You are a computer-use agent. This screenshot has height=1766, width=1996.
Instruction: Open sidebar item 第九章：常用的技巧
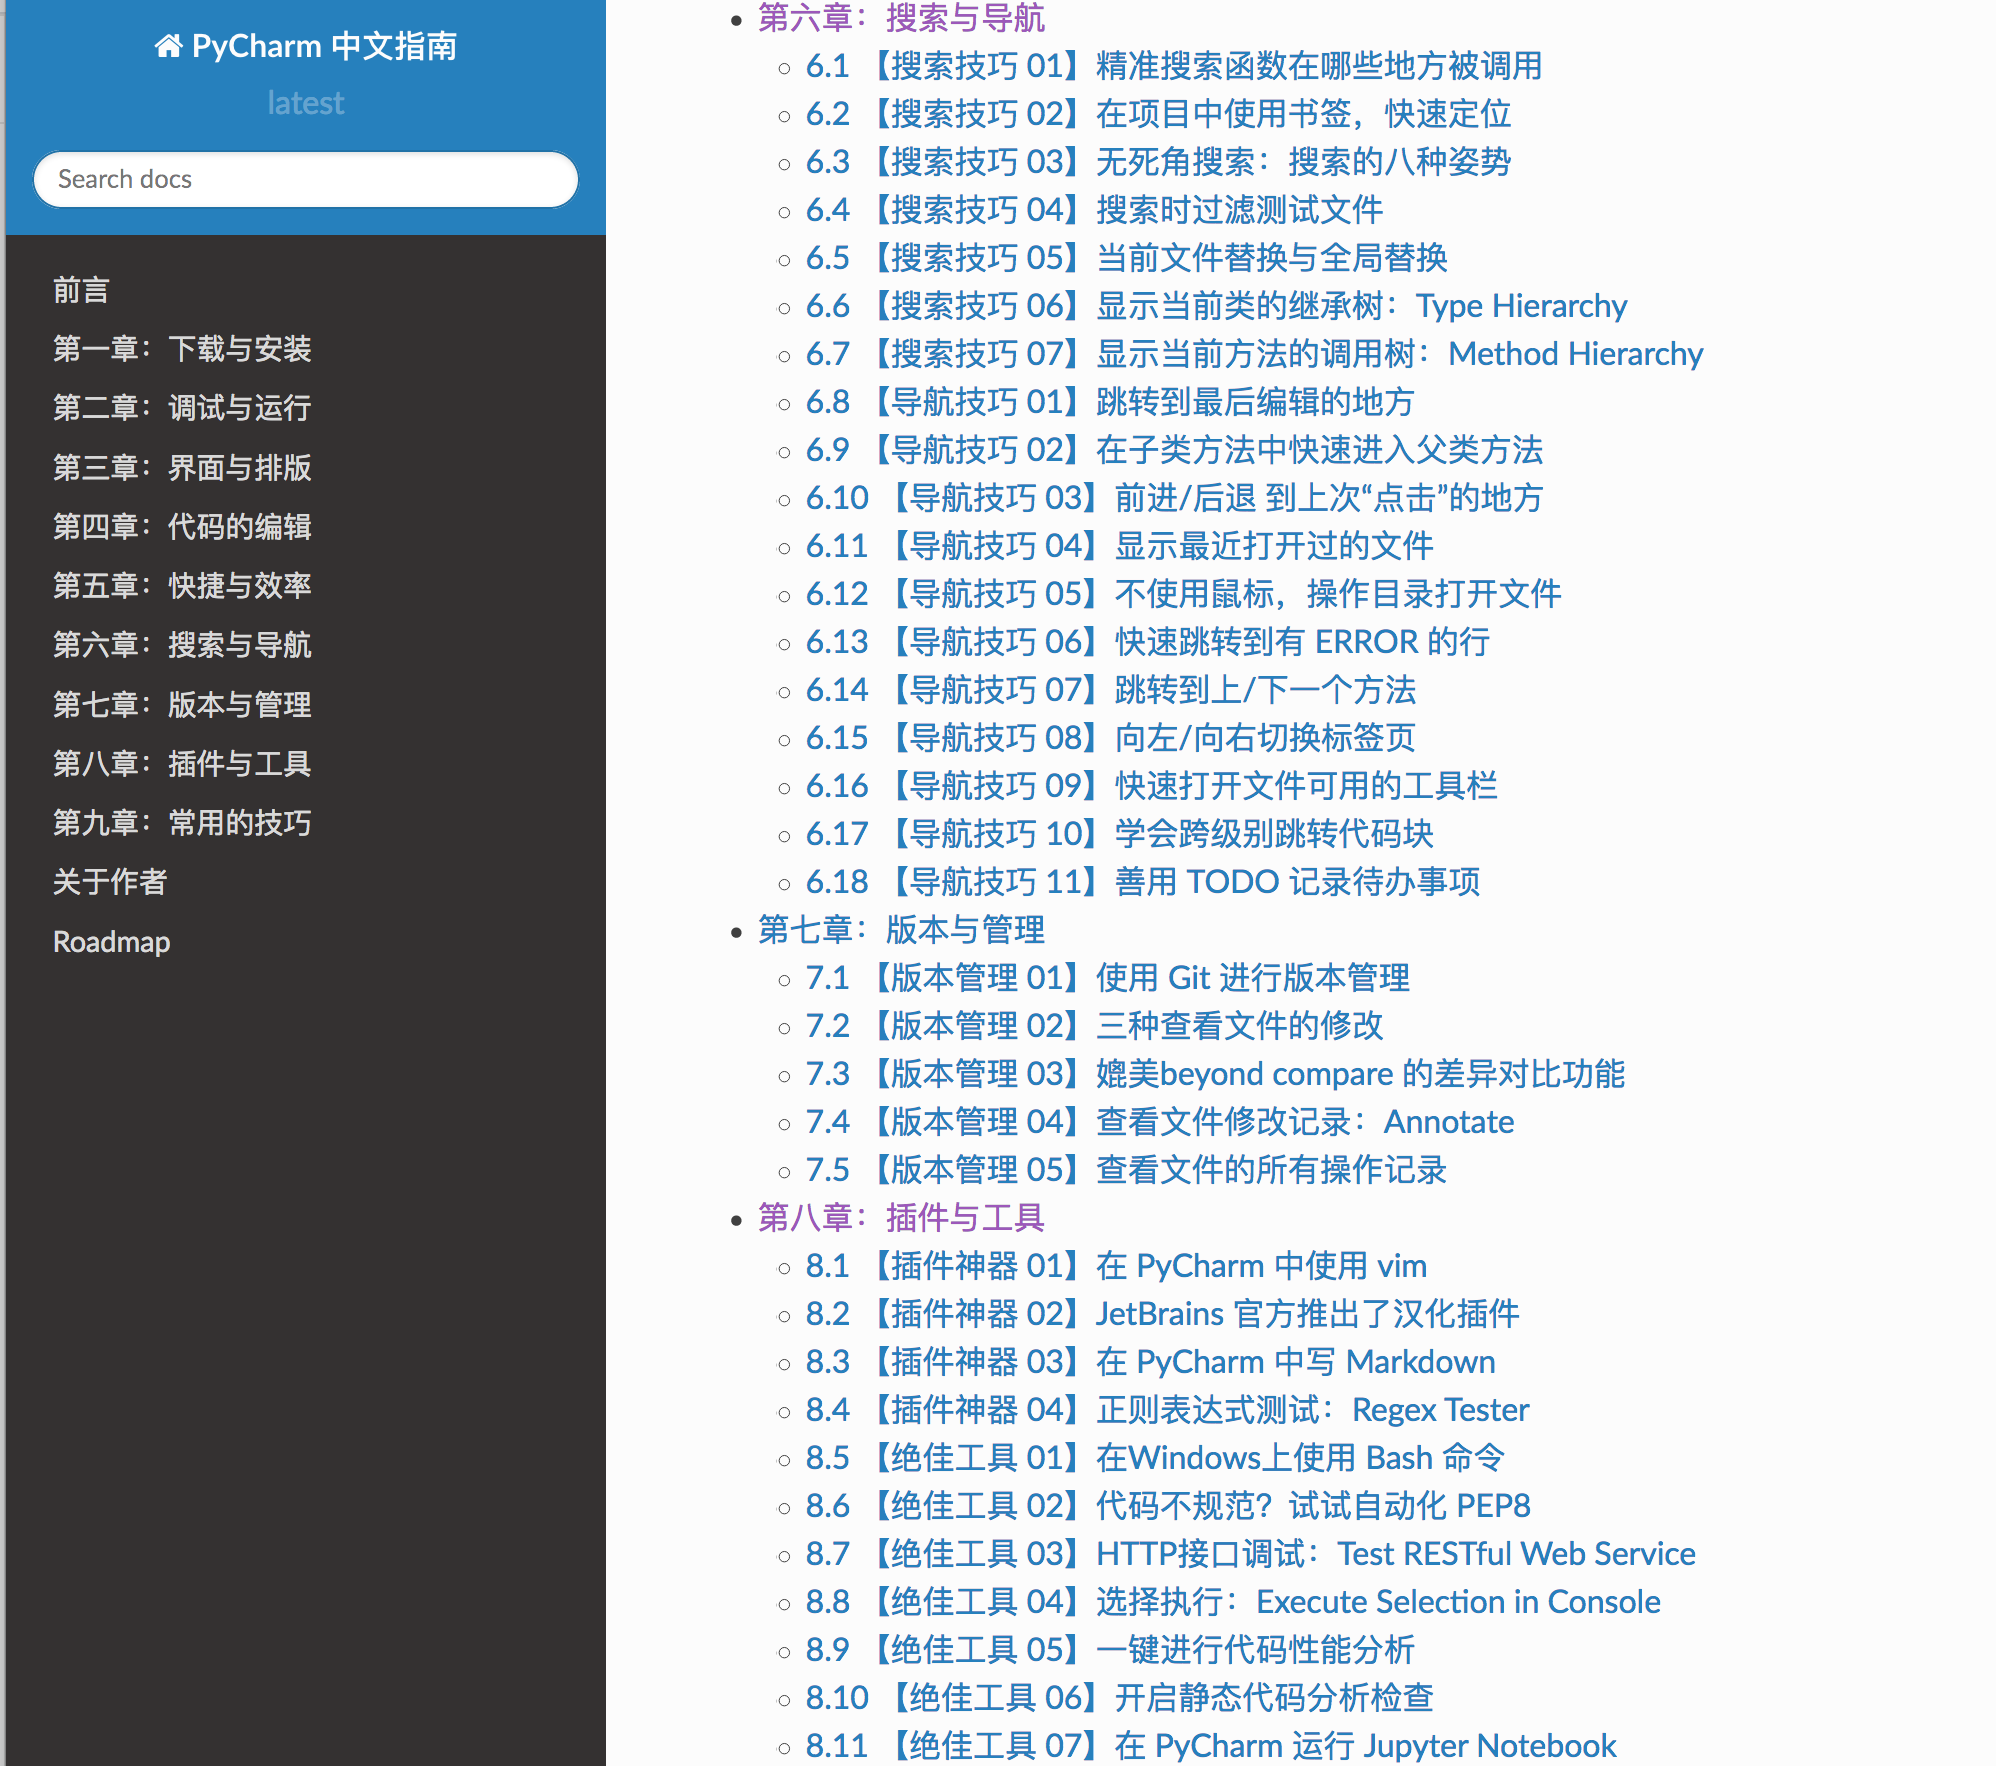[x=182, y=822]
